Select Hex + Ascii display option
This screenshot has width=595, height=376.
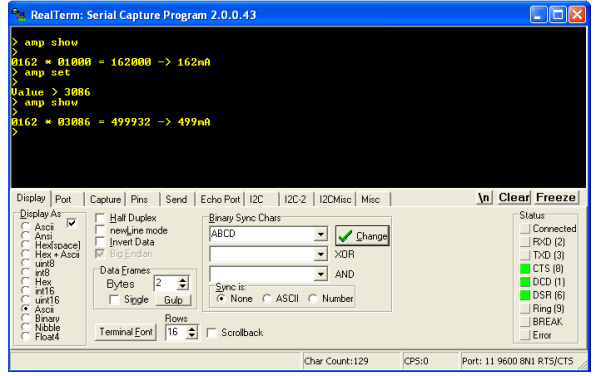(x=25, y=254)
